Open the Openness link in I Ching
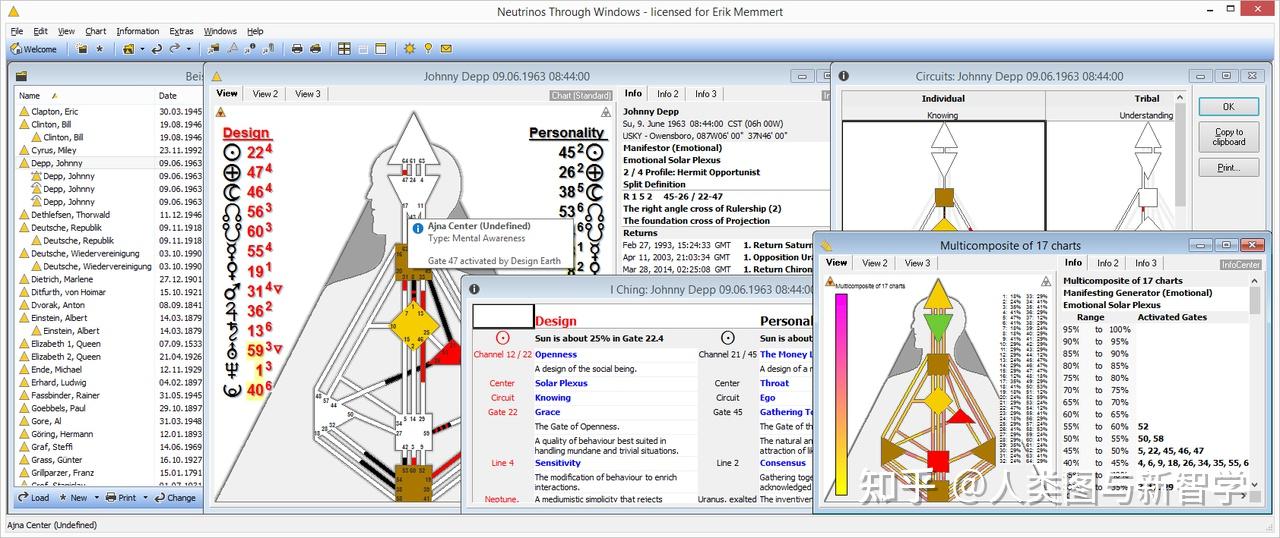 coord(556,355)
